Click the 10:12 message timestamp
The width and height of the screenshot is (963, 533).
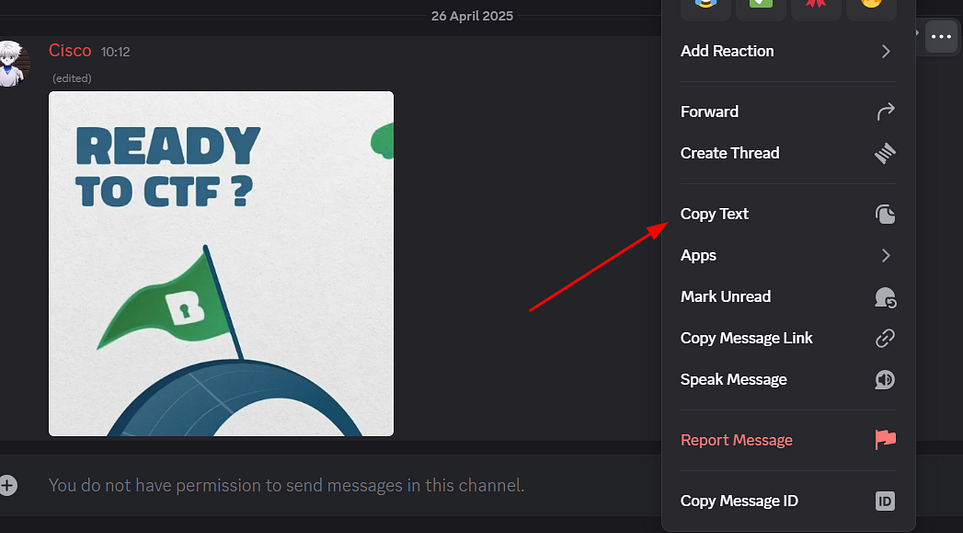point(115,52)
